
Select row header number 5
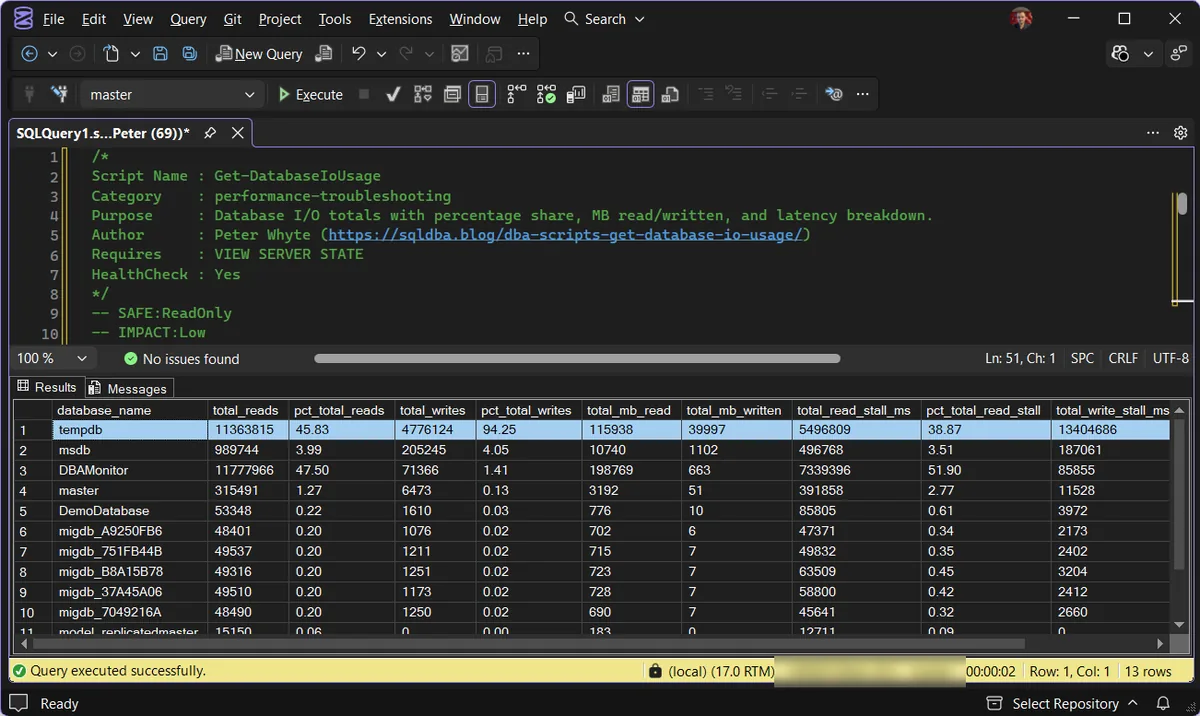pyautogui.click(x=32, y=510)
